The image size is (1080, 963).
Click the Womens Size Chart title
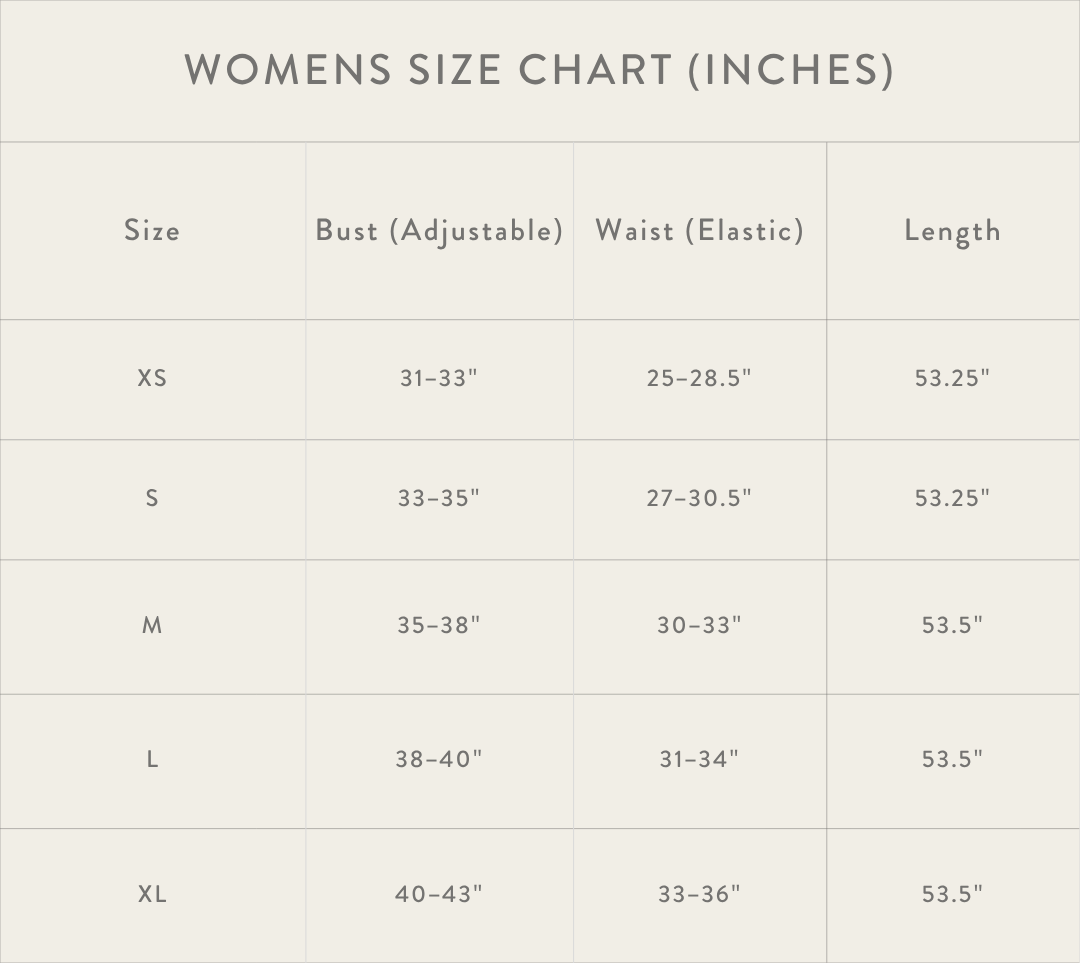coord(539,70)
